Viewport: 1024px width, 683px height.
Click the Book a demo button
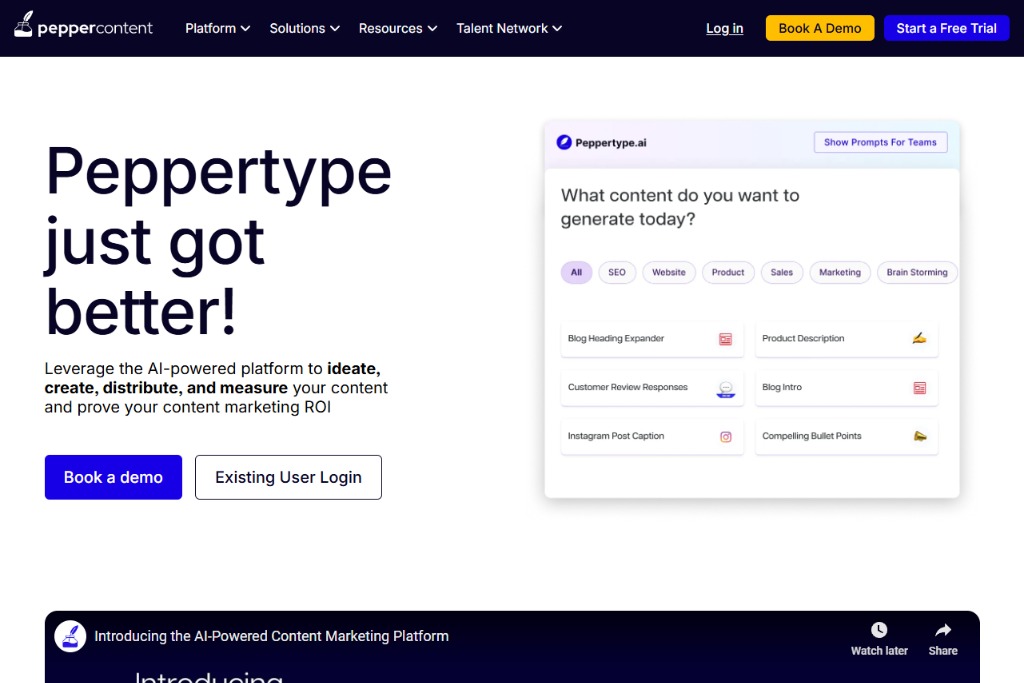click(x=113, y=477)
